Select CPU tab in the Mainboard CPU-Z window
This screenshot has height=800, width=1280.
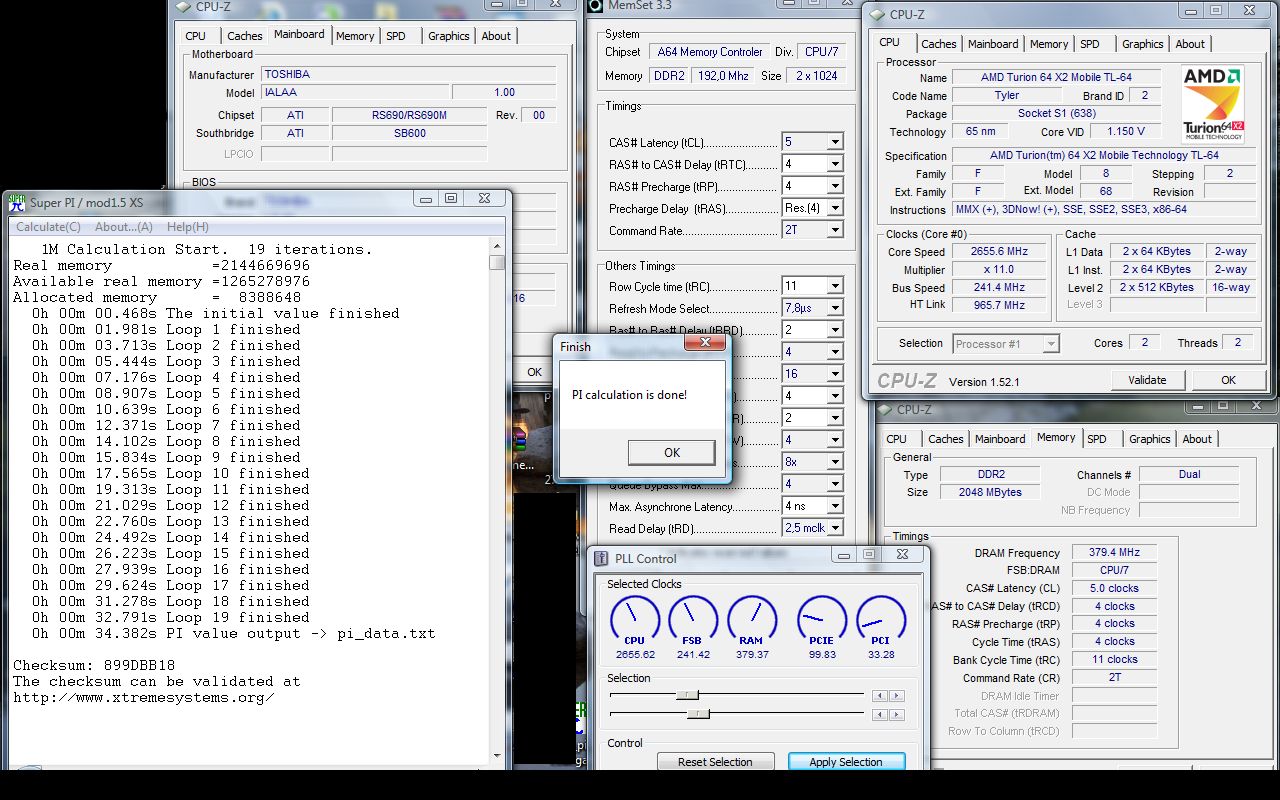pos(196,36)
